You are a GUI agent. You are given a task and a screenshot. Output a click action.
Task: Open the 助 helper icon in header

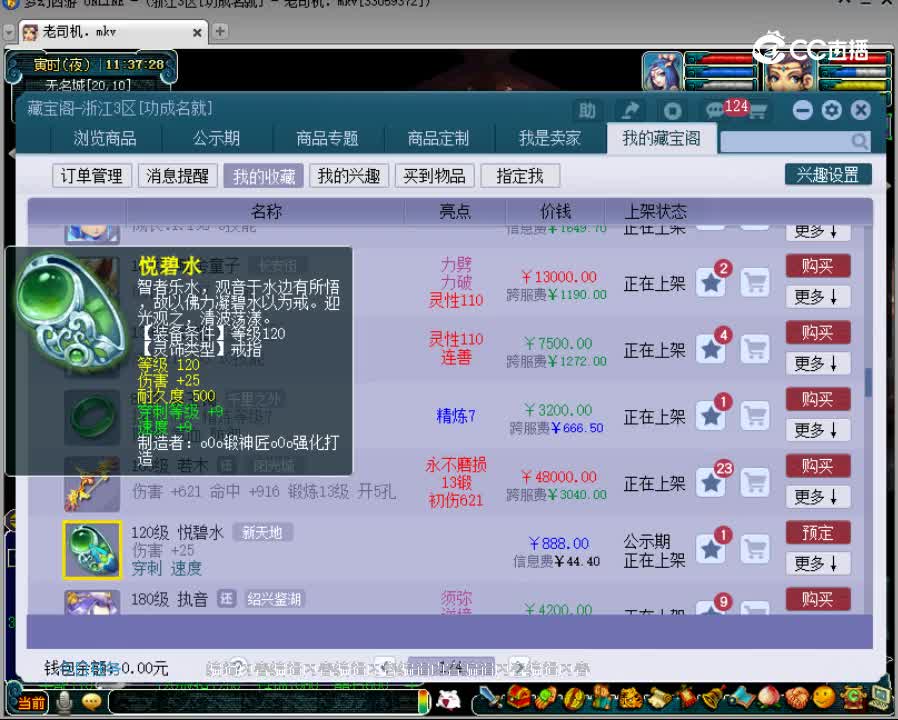tap(587, 111)
